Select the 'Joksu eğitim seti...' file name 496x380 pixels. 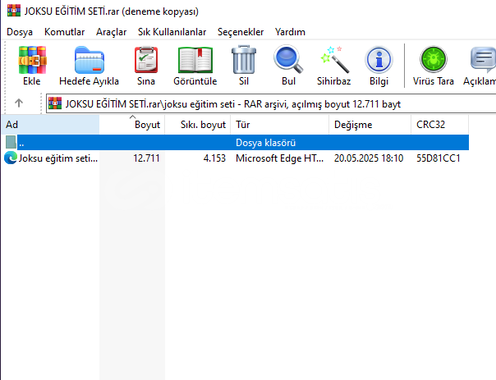point(58,158)
